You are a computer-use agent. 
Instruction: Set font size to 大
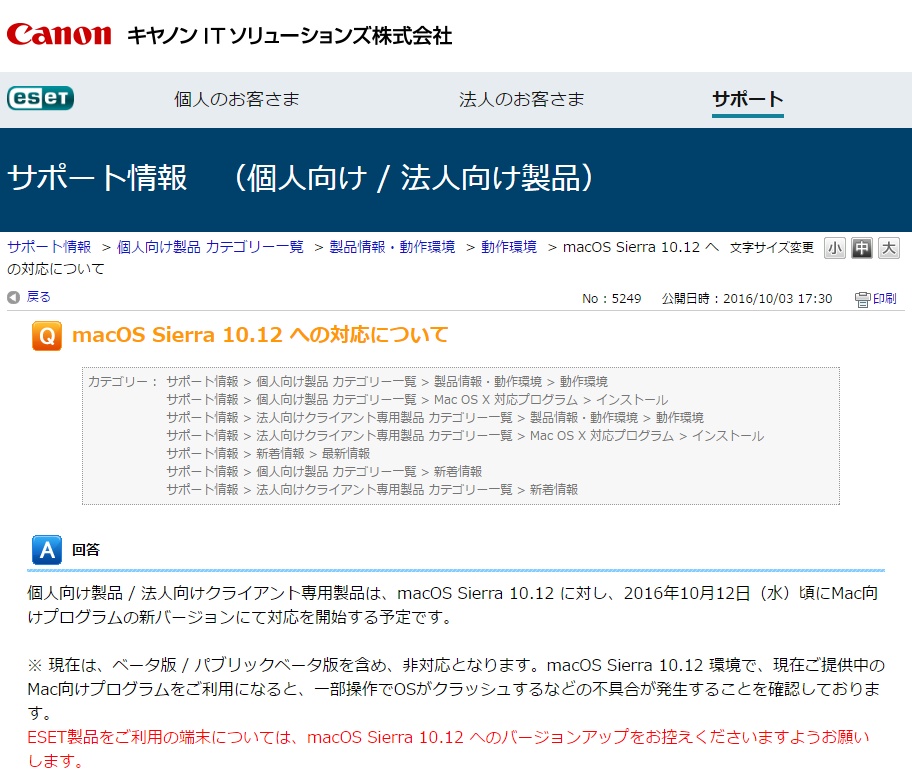click(x=889, y=248)
